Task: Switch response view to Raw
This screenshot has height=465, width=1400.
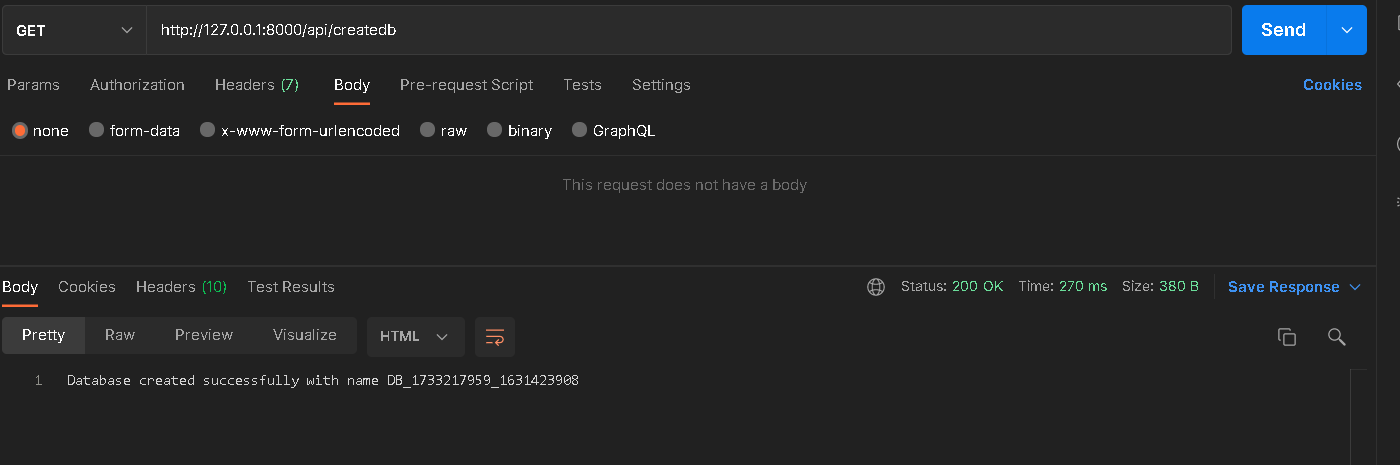Action: point(120,335)
